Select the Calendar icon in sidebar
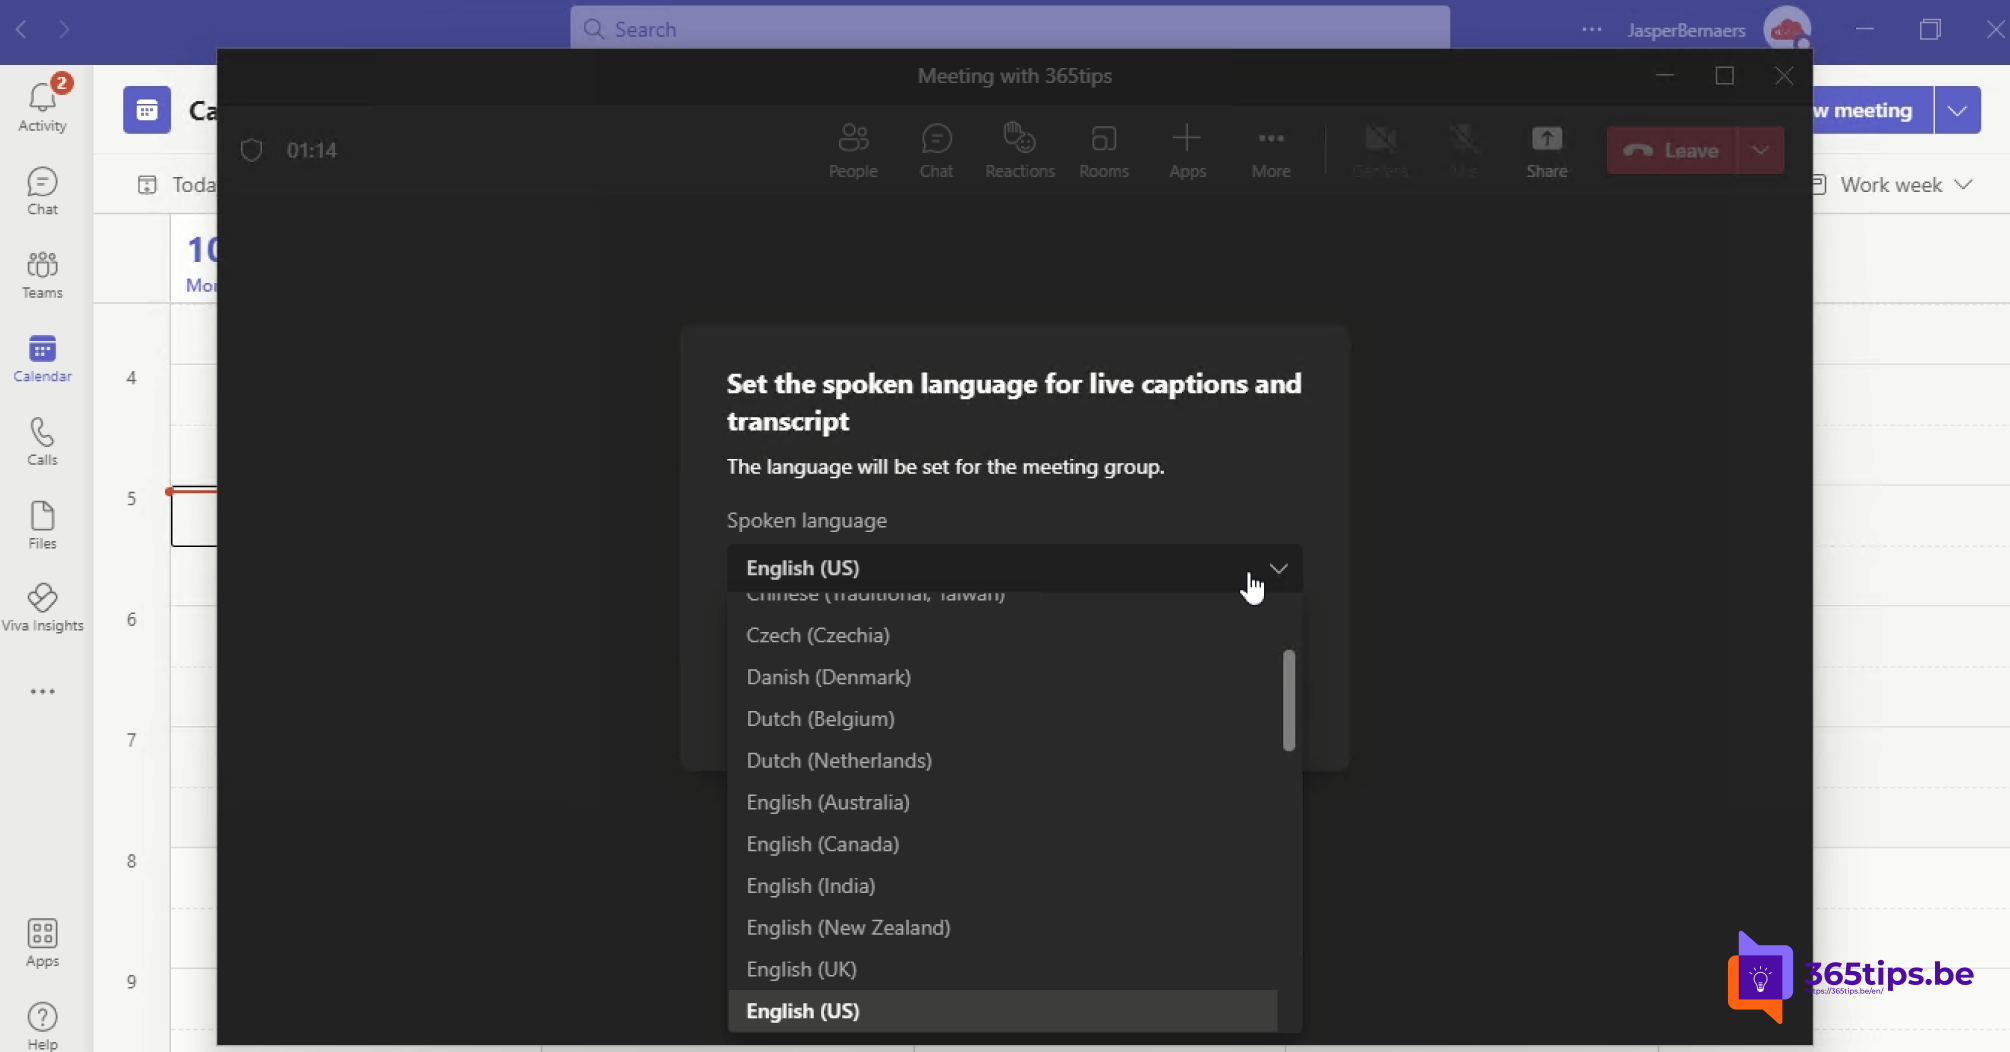The image size is (2010, 1052). [x=42, y=358]
